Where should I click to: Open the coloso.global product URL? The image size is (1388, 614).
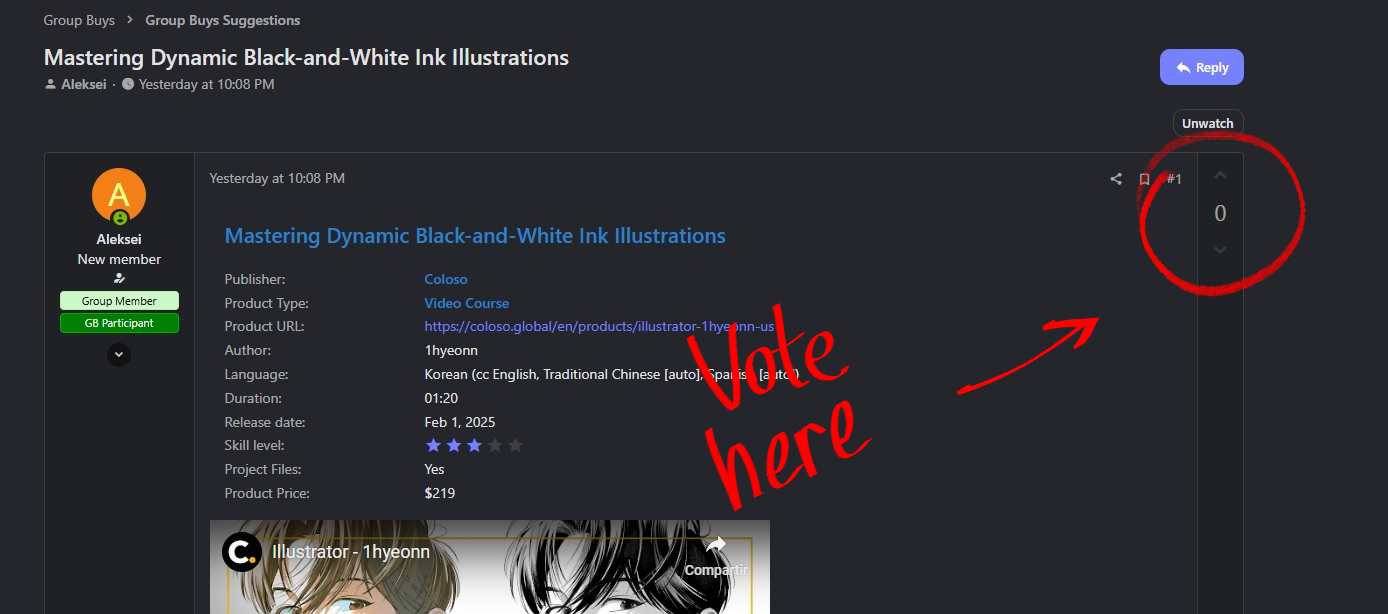tap(599, 326)
